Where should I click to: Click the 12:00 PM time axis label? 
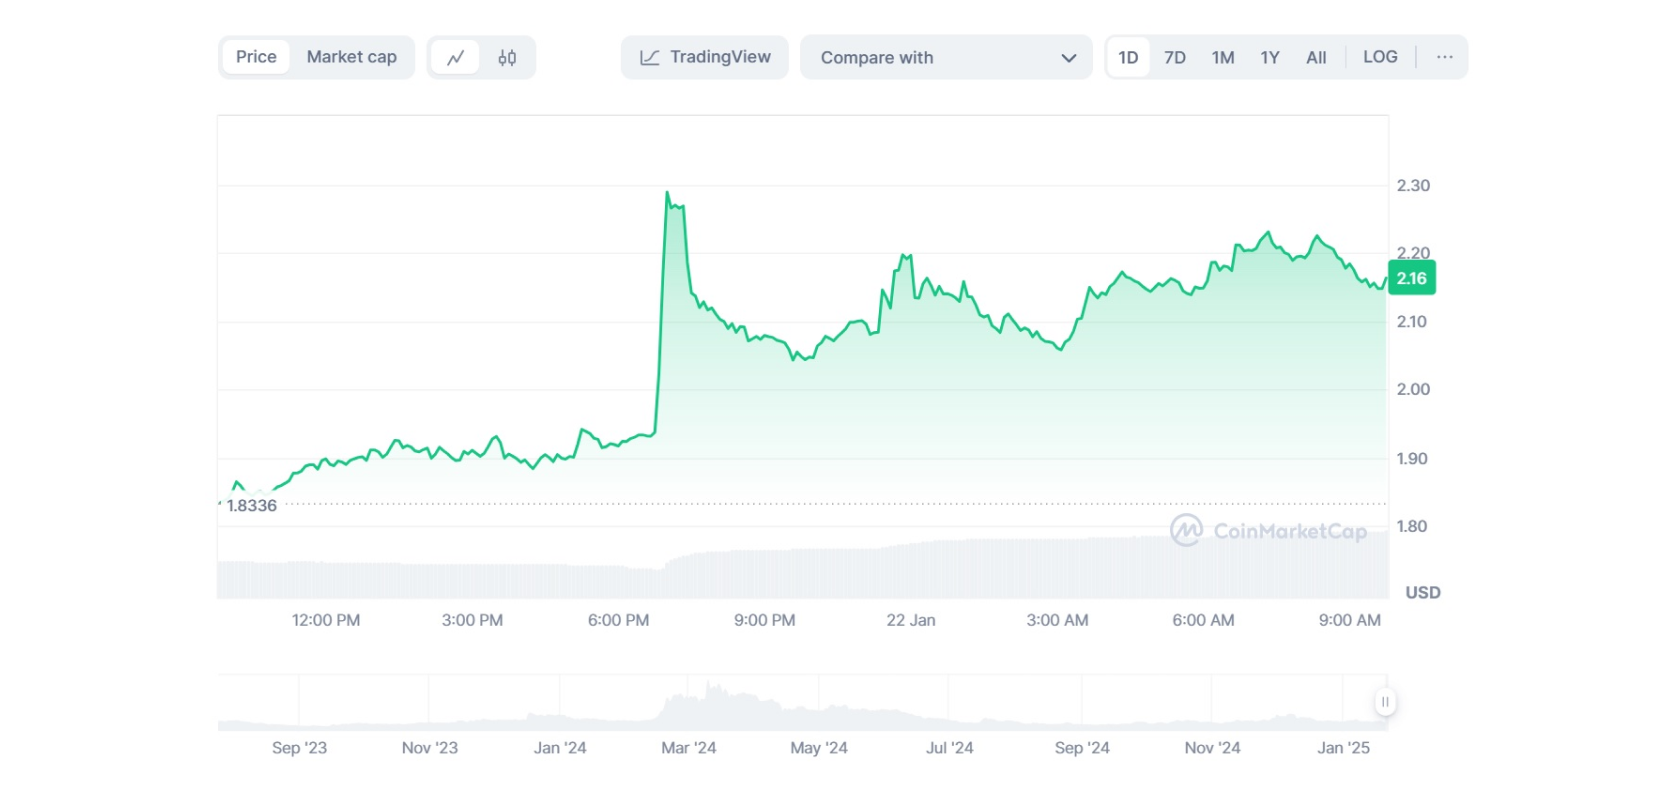point(326,620)
